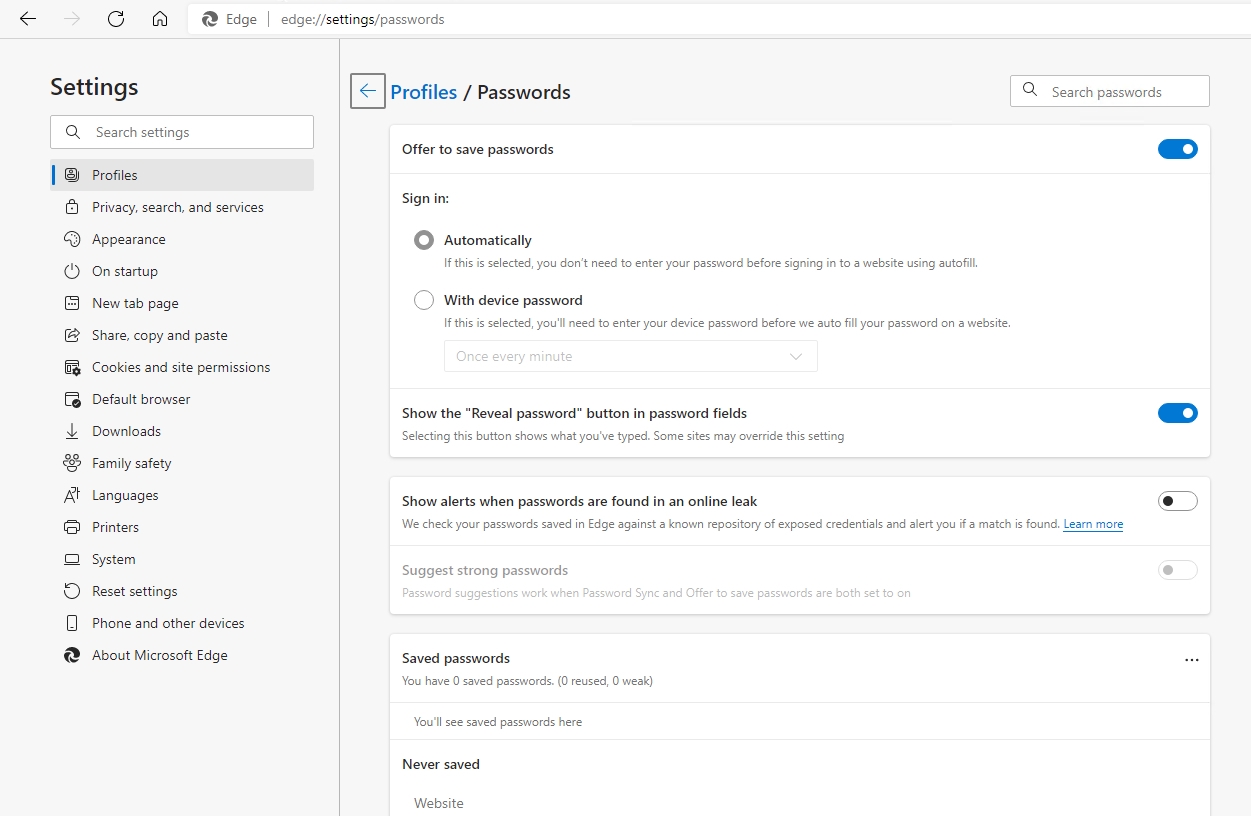This screenshot has width=1251, height=816.
Task: Select the Printers icon in the sidebar
Action: [x=70, y=527]
